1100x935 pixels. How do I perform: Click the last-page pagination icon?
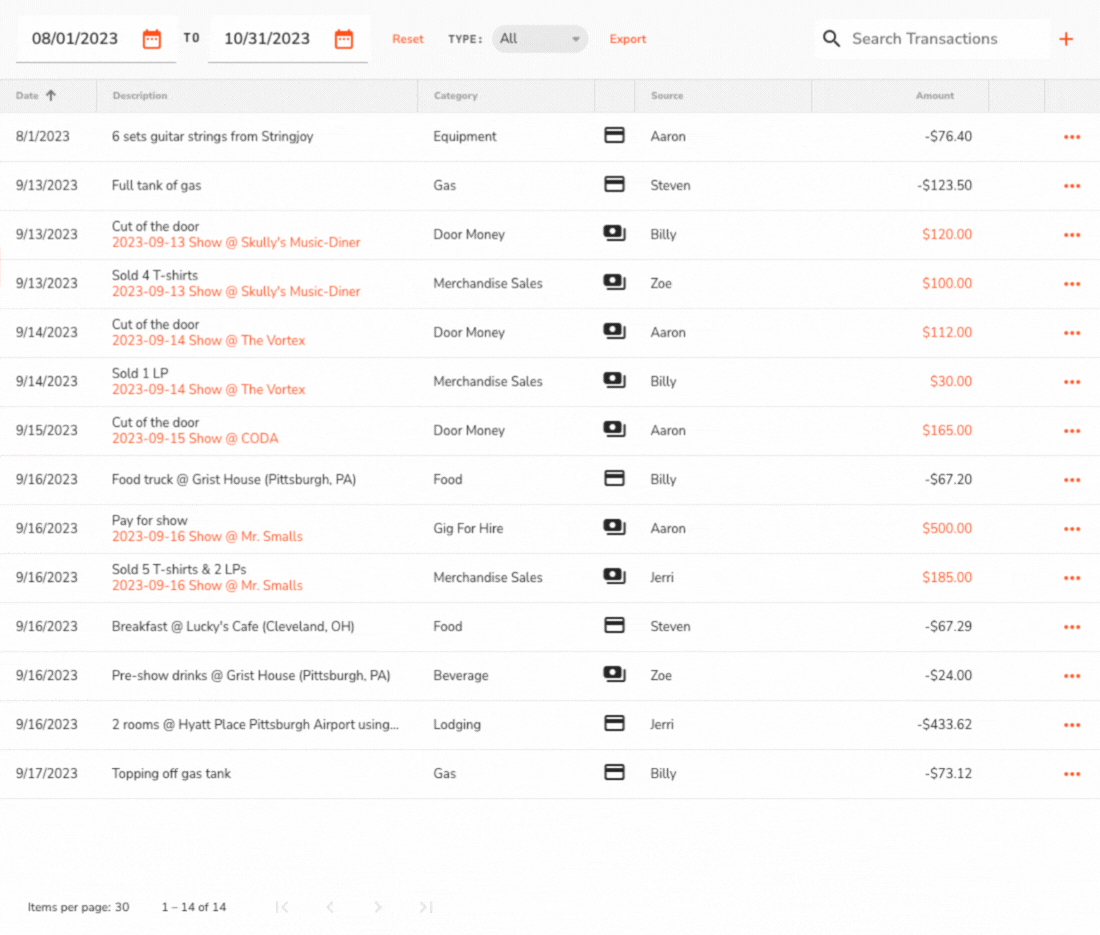coord(425,907)
